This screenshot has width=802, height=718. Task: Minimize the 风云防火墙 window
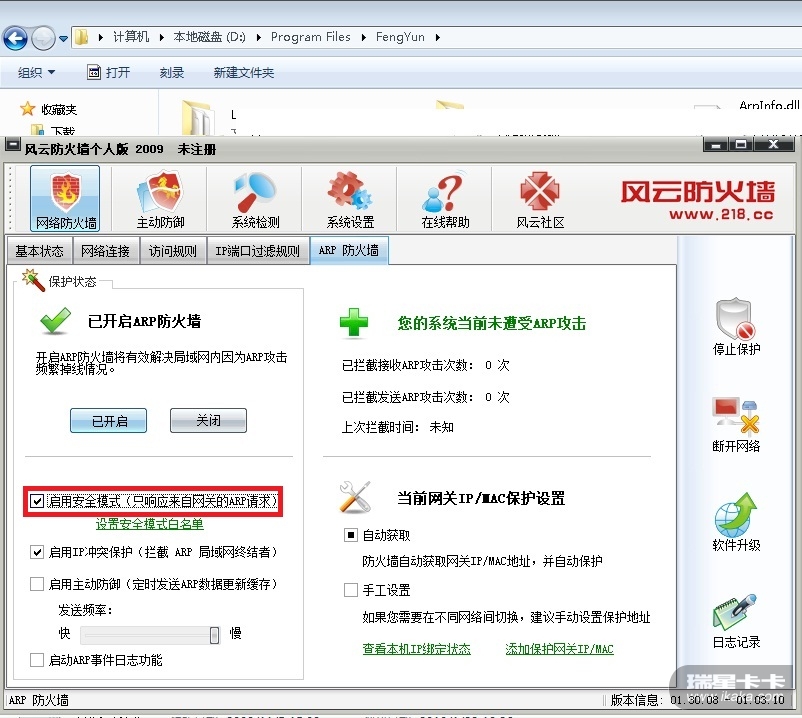pos(716,145)
